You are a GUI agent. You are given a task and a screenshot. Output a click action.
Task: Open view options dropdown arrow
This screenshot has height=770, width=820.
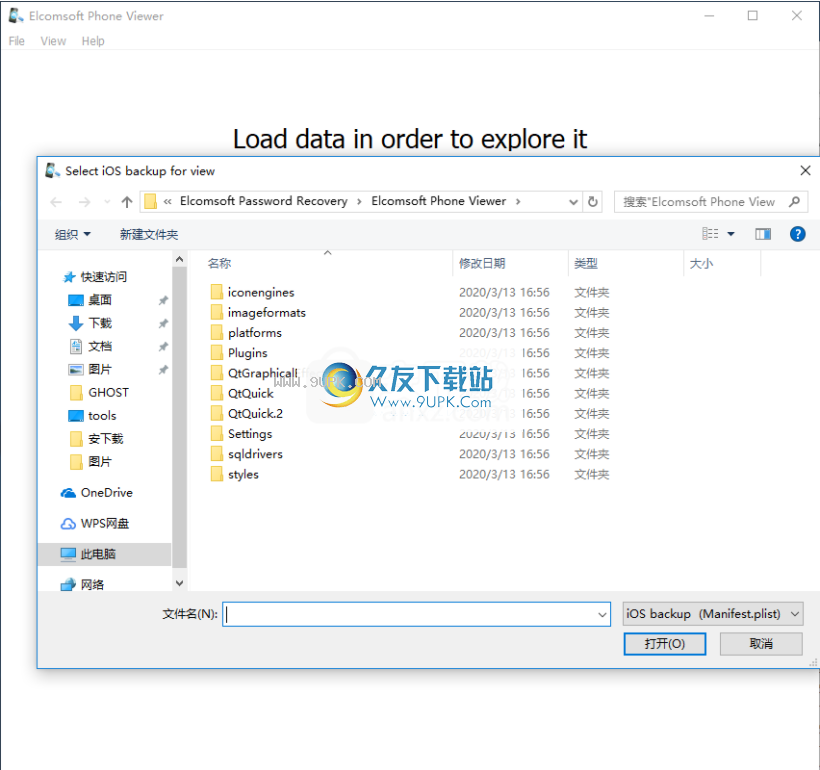[731, 234]
